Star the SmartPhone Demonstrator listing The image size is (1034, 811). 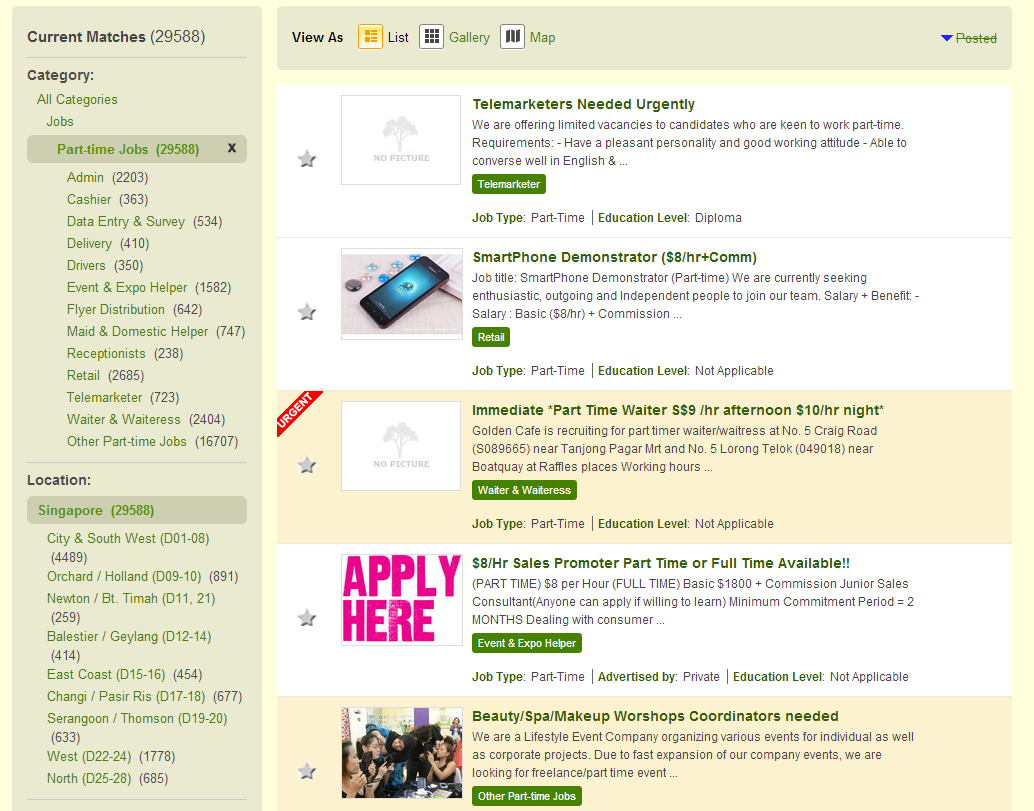[x=307, y=312]
